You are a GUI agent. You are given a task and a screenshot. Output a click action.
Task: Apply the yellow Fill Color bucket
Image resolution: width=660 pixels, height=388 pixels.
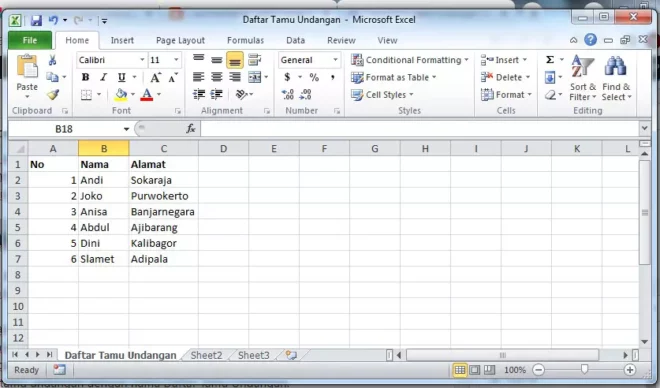click(121, 95)
